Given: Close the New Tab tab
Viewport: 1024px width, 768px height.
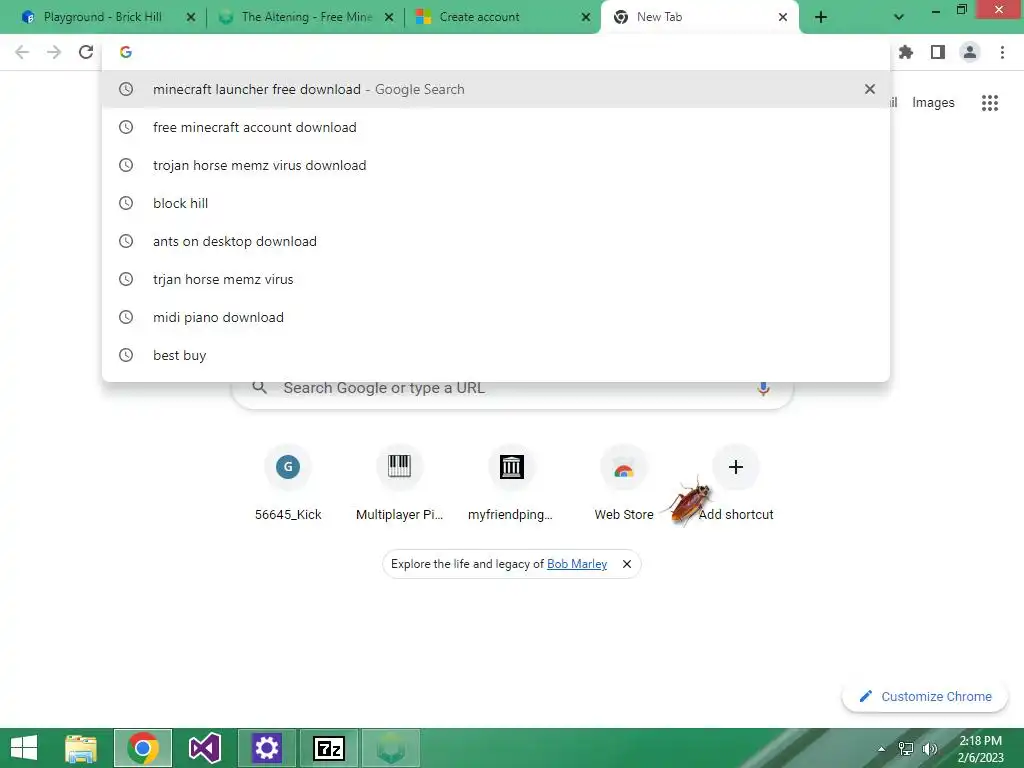Looking at the screenshot, I should click(x=782, y=18).
